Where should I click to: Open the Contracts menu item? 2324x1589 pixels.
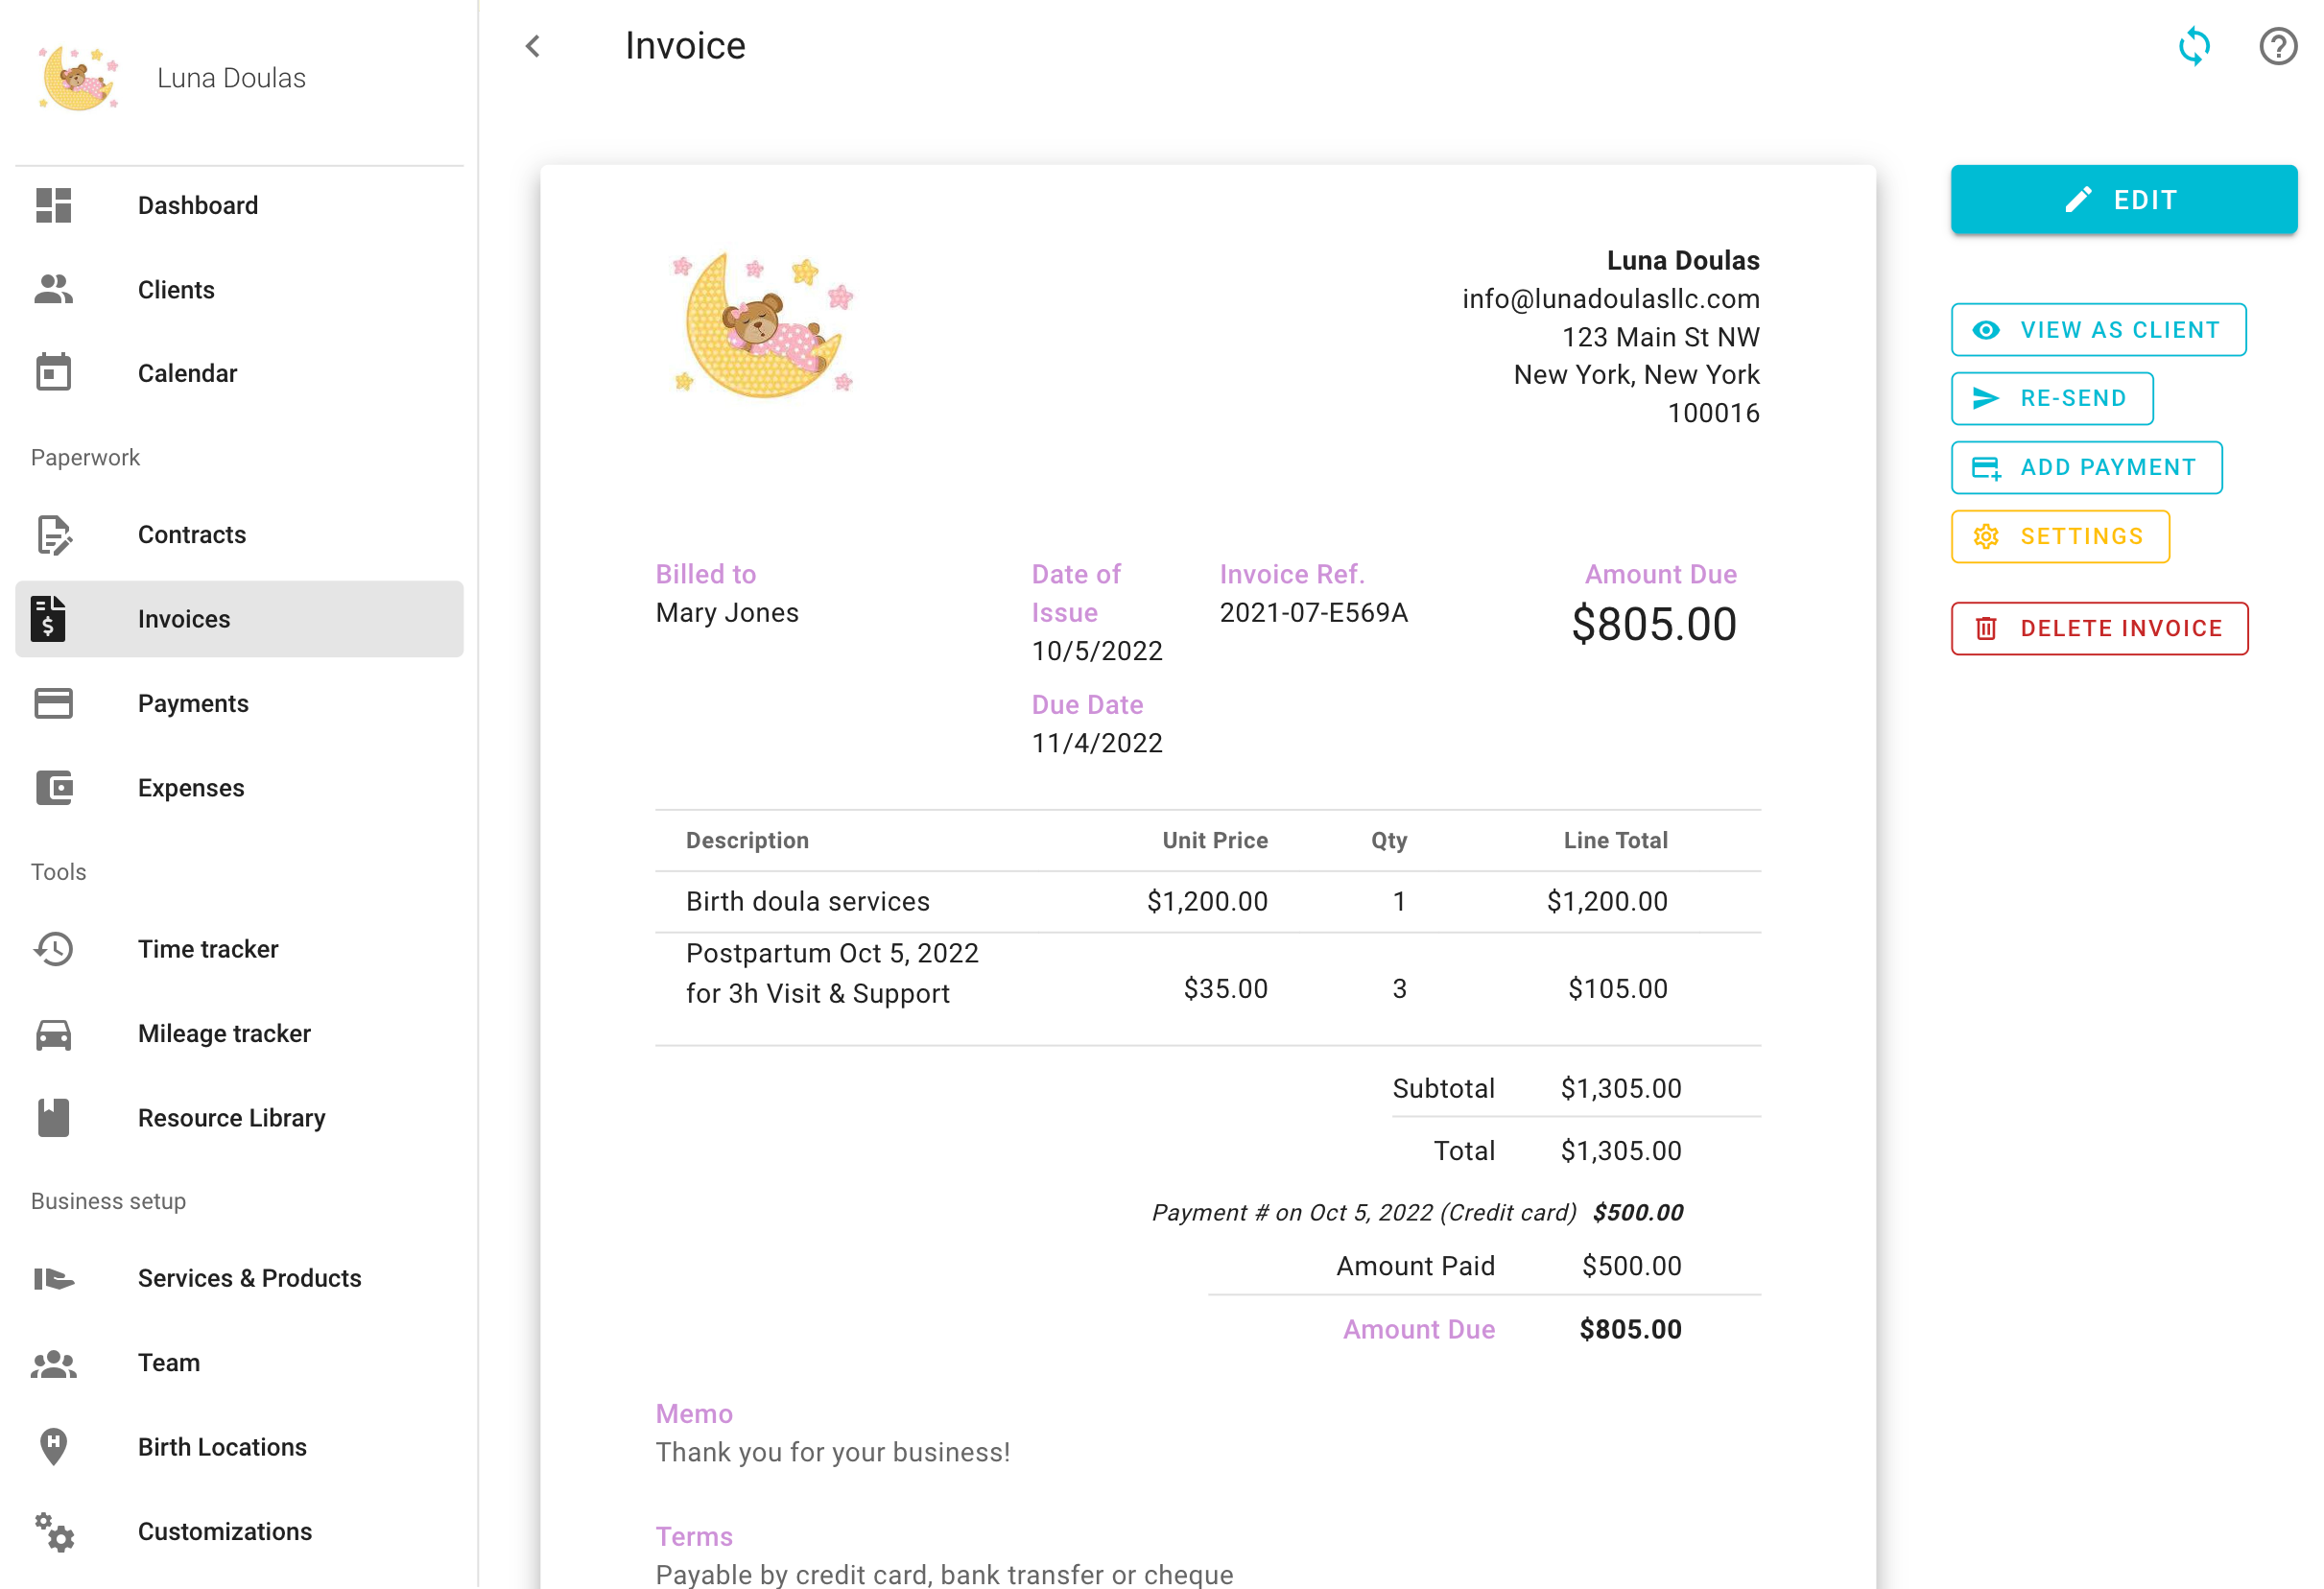coord(191,535)
